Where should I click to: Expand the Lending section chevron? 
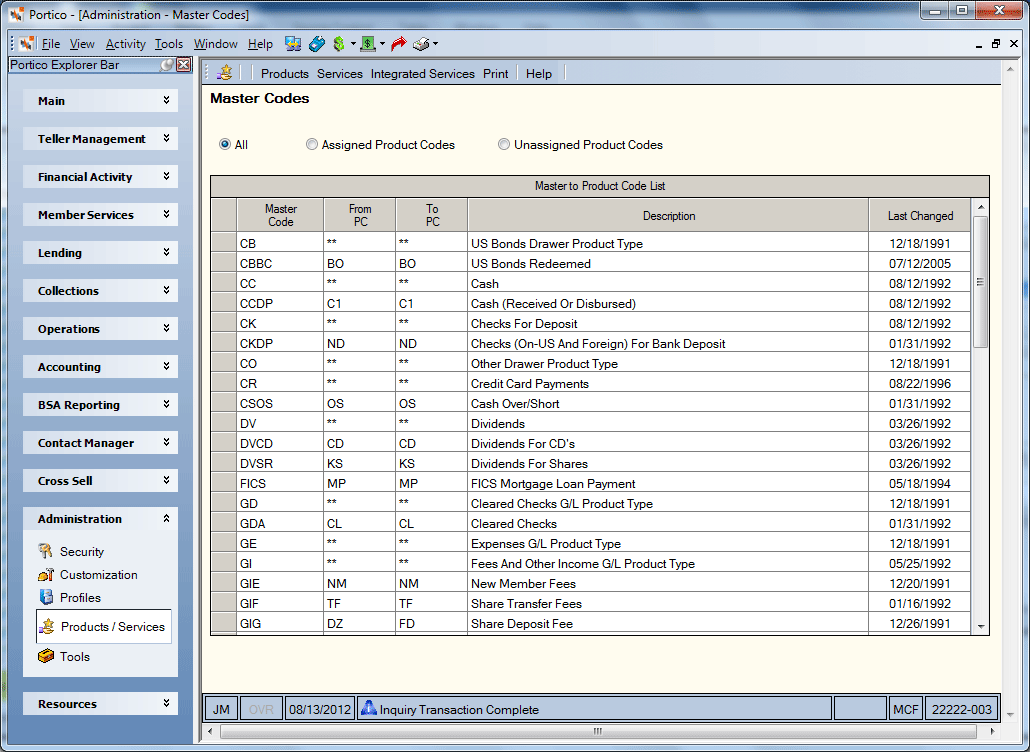click(166, 253)
